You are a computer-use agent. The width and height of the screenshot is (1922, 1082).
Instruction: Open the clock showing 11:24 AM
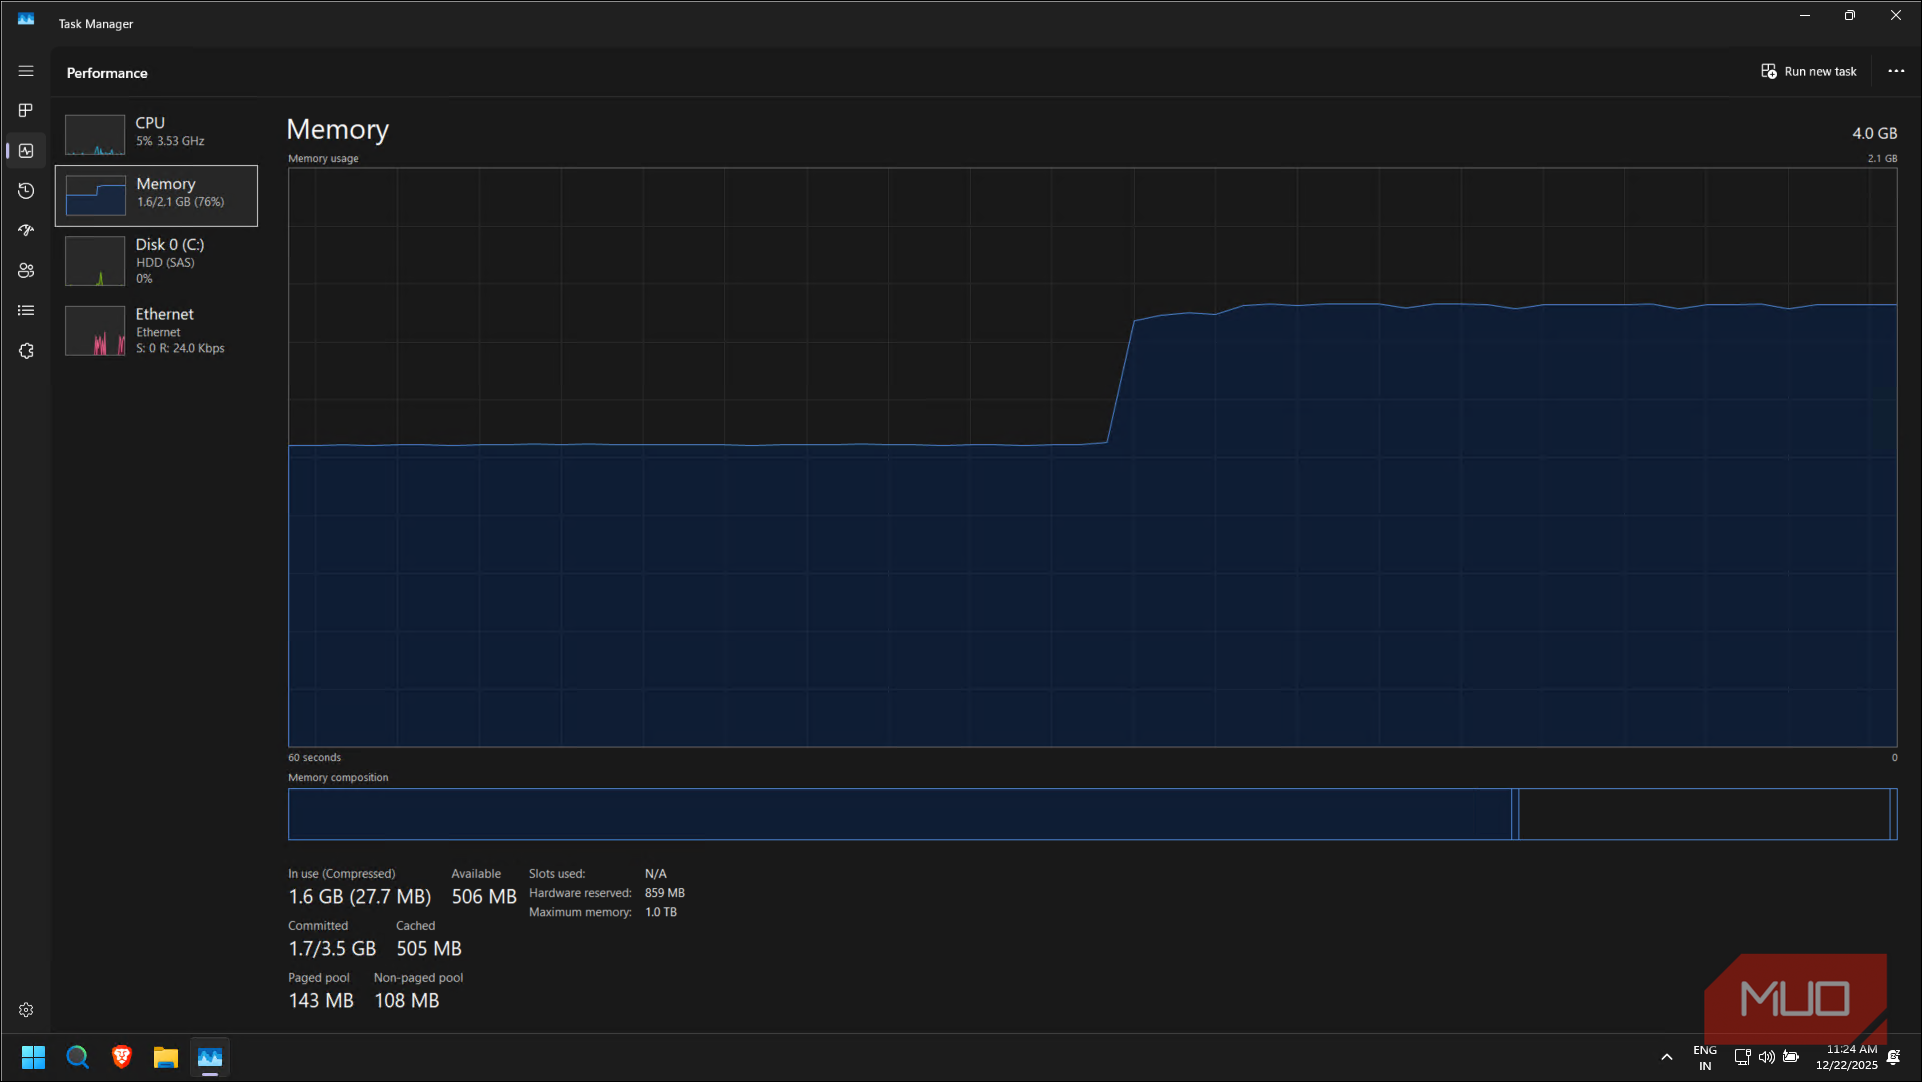pos(1846,1057)
